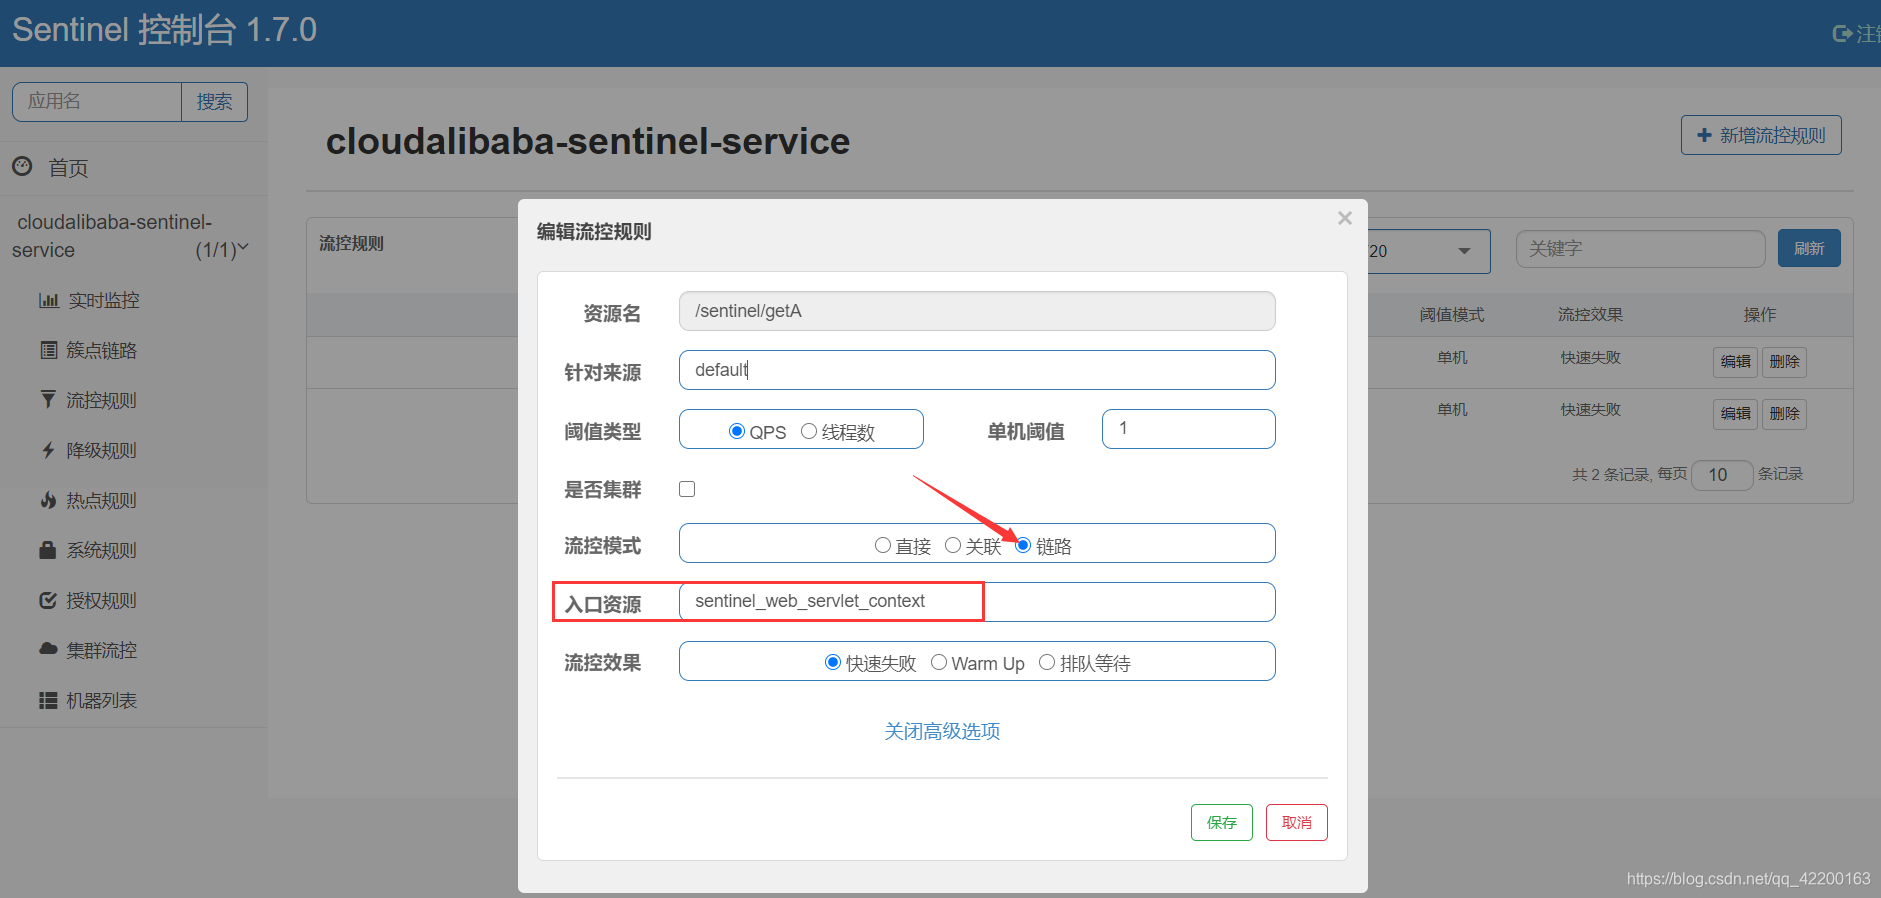
Task: Click the list icon beside 簇点链路
Action: (48, 350)
